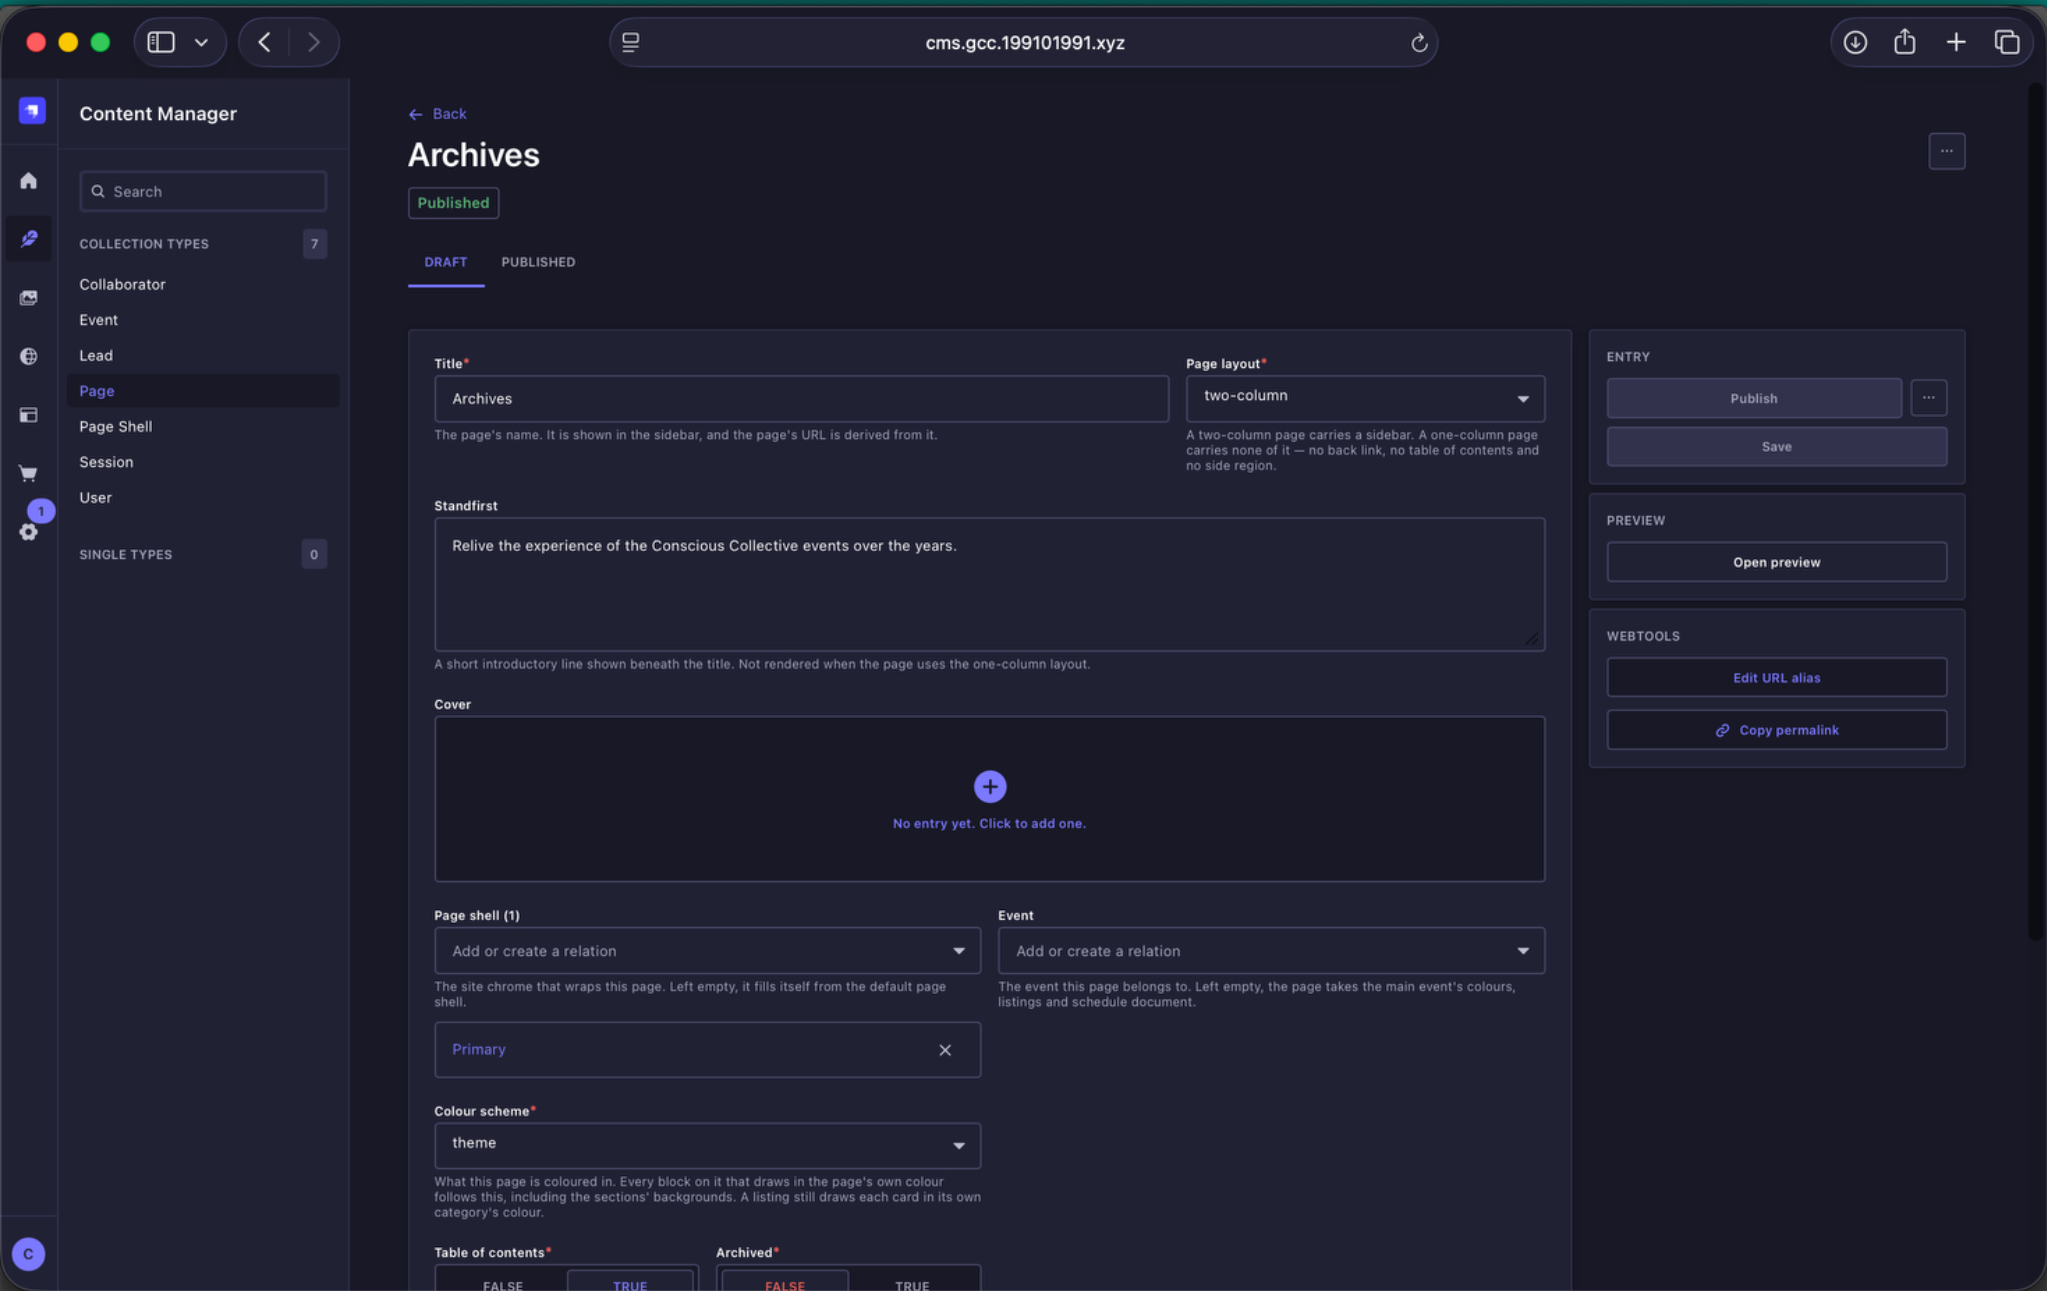The width and height of the screenshot is (2047, 1291).
Task: Open Safari downloads icon
Action: [1855, 42]
